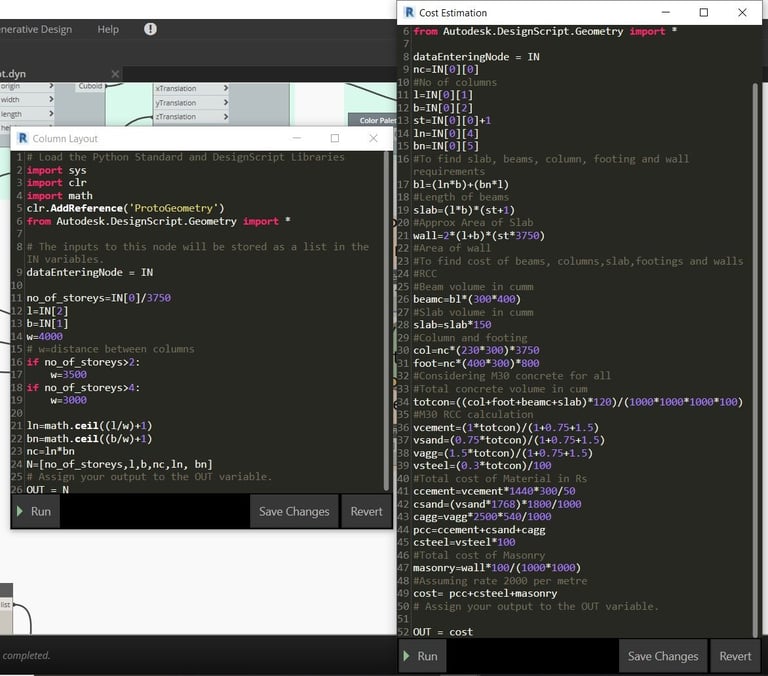Close the Cost Estimation window
Image resolution: width=768 pixels, height=676 pixels.
742,12
